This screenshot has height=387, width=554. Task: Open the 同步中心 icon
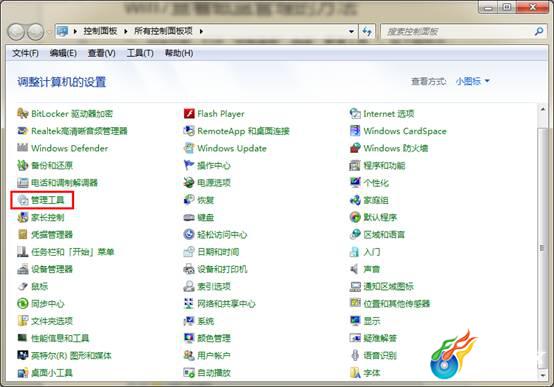(x=23, y=304)
